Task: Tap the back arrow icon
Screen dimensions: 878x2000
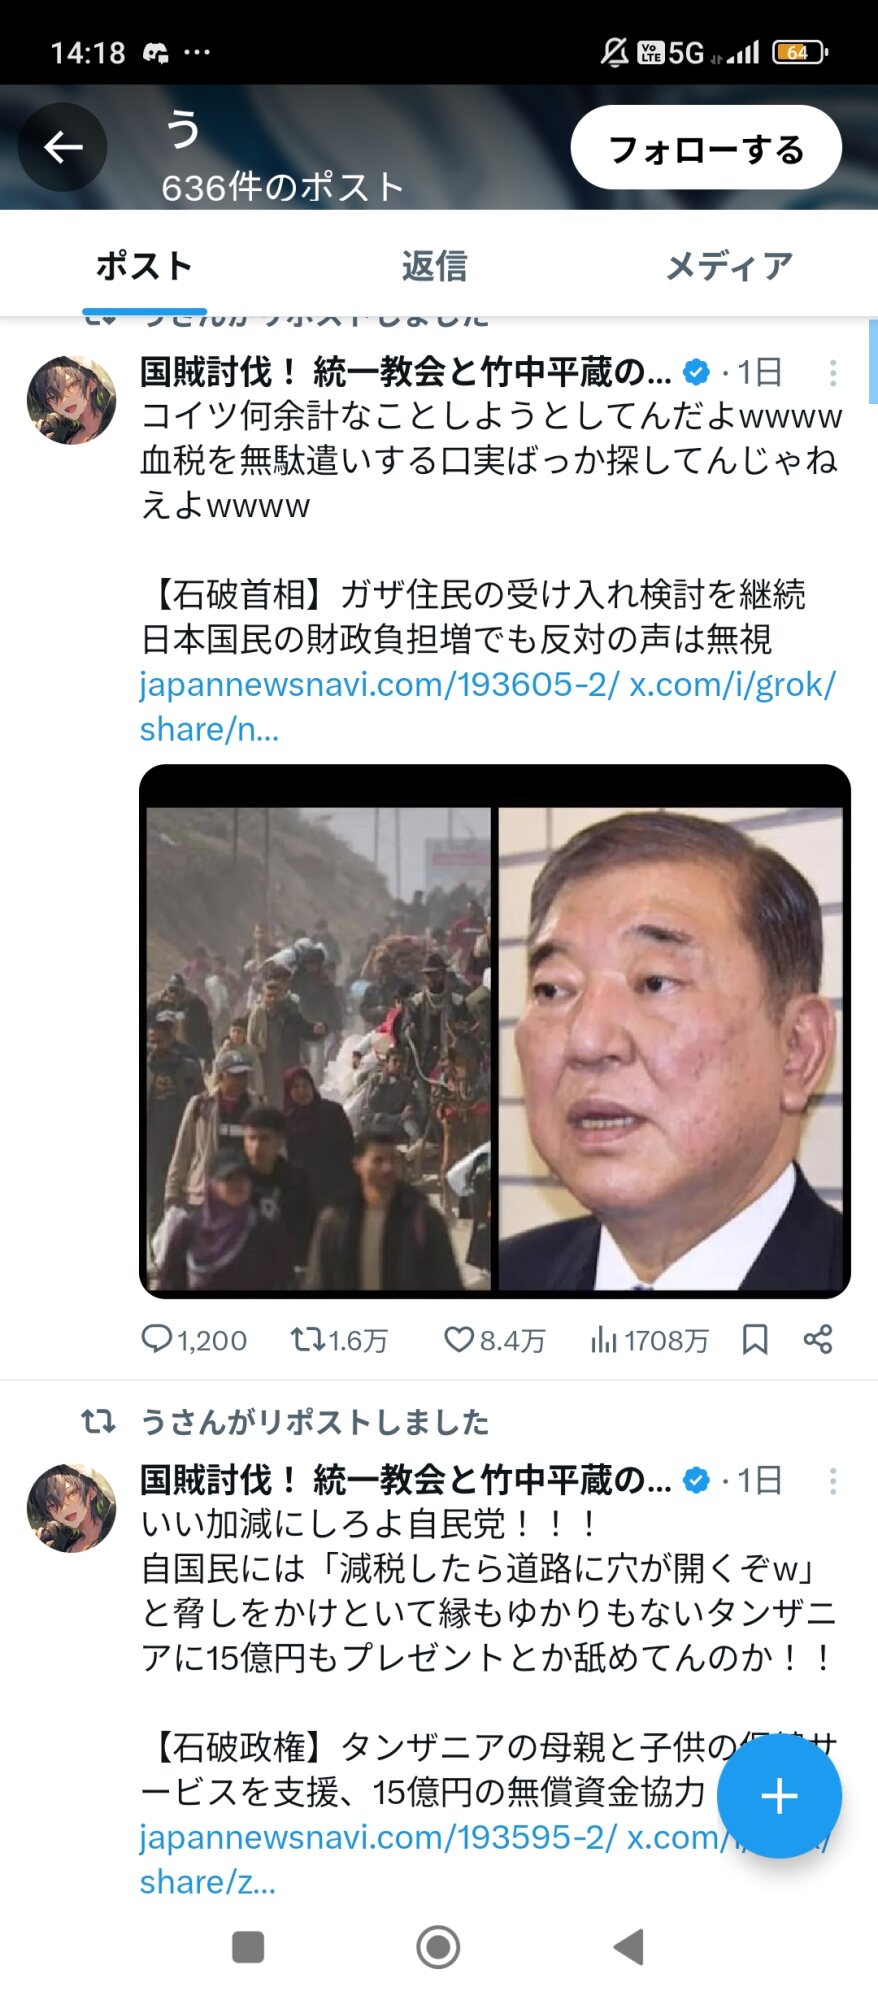Action: click(63, 148)
